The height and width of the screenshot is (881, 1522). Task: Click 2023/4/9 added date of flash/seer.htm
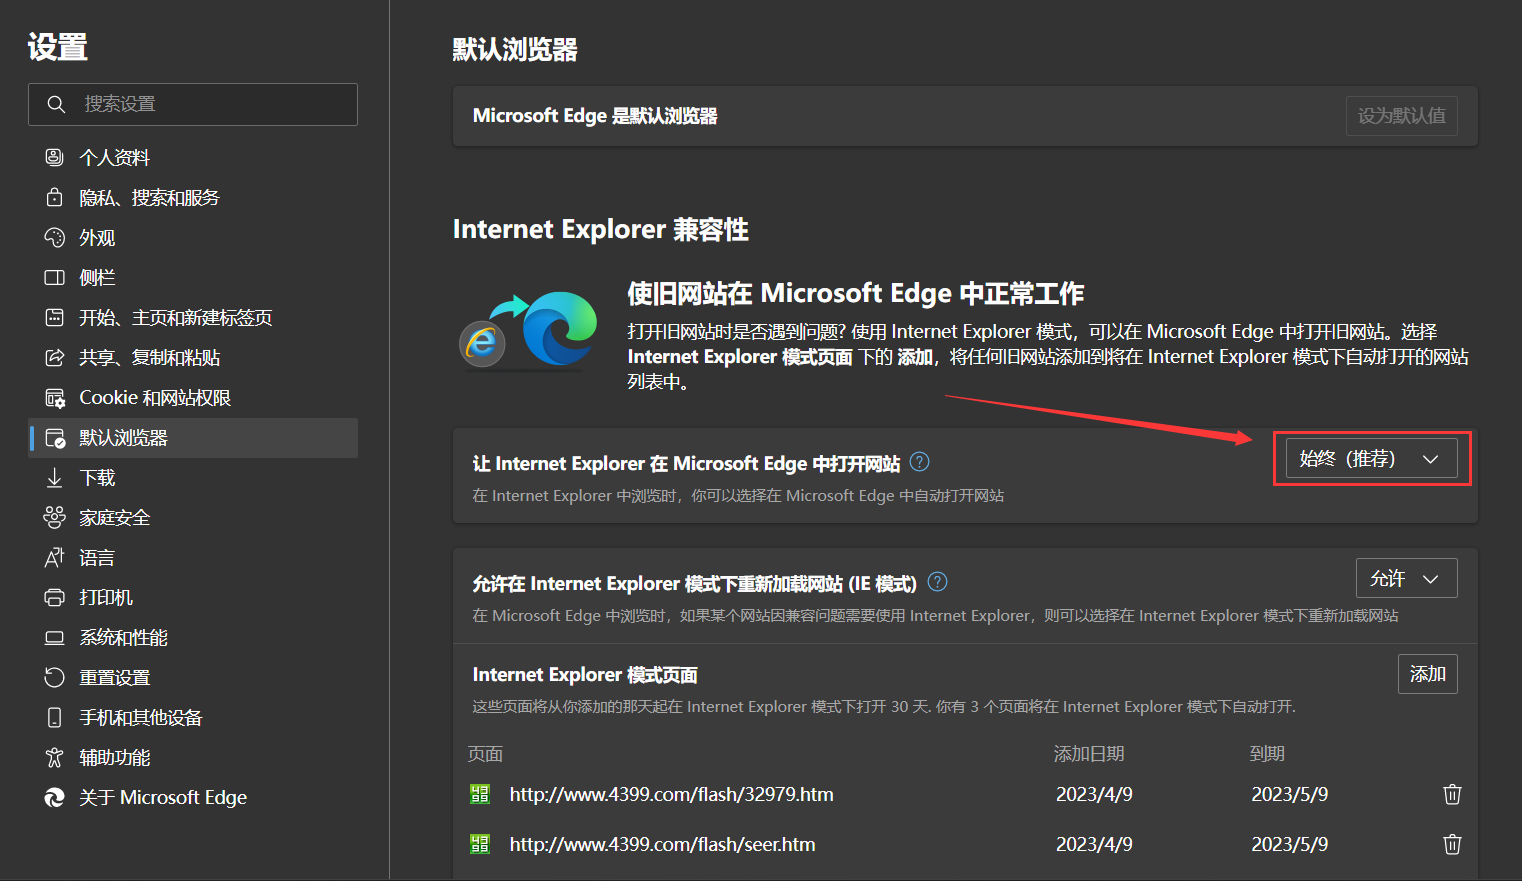[1094, 844]
